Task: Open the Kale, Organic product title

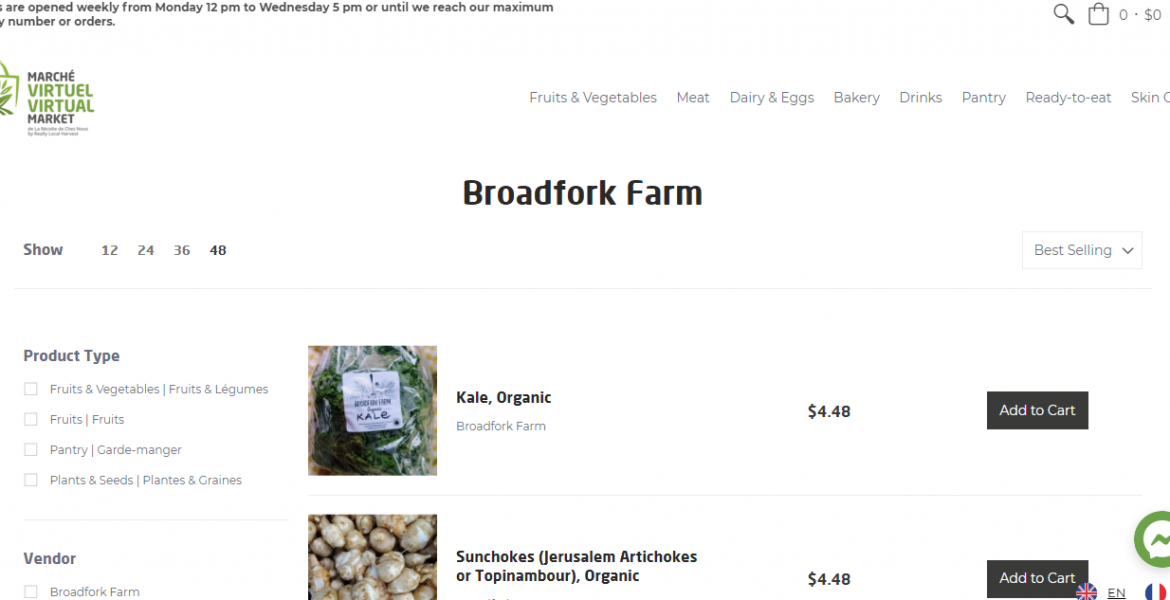Action: click(x=504, y=398)
